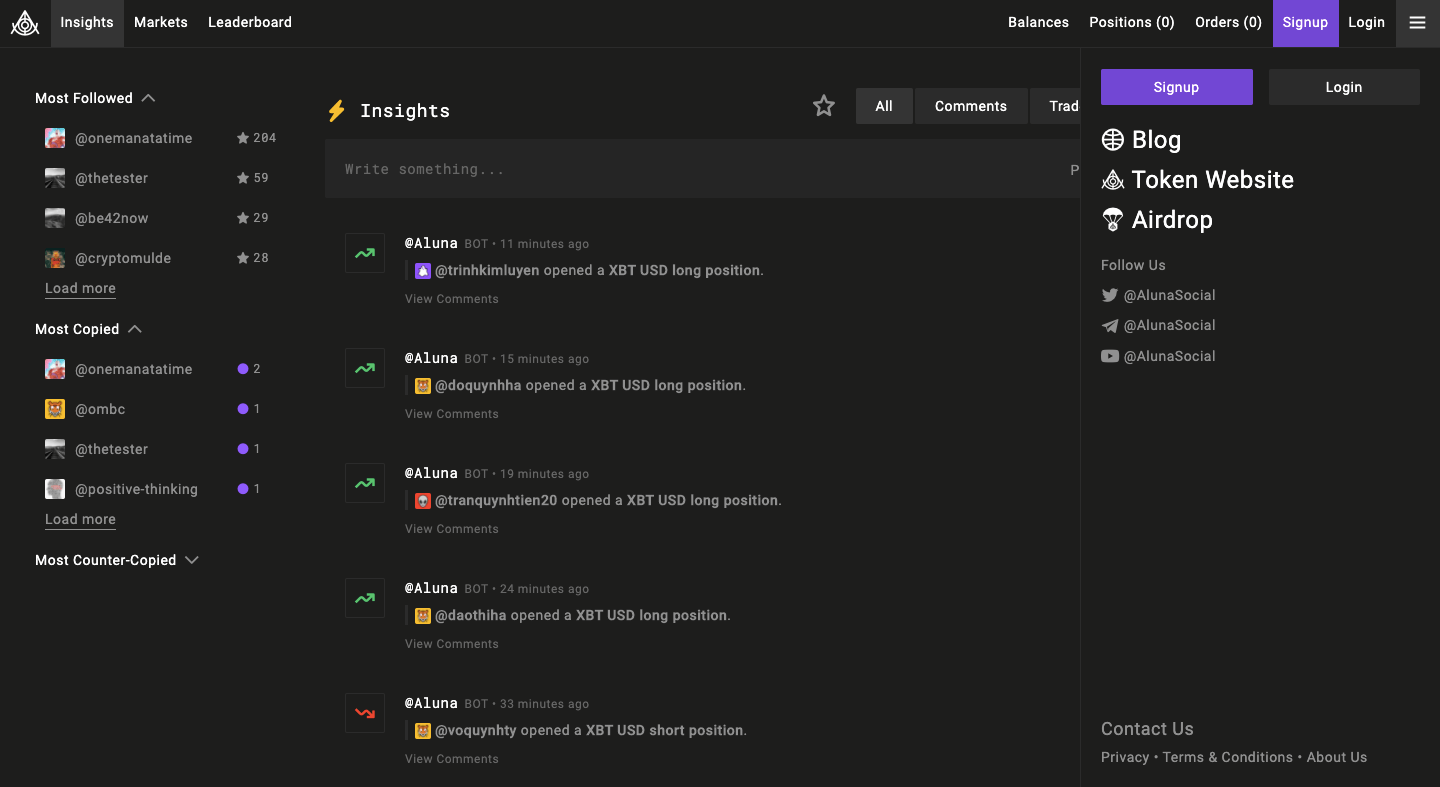
Task: Click avatar of @onemanatatime in Most Followed
Action: [55, 138]
